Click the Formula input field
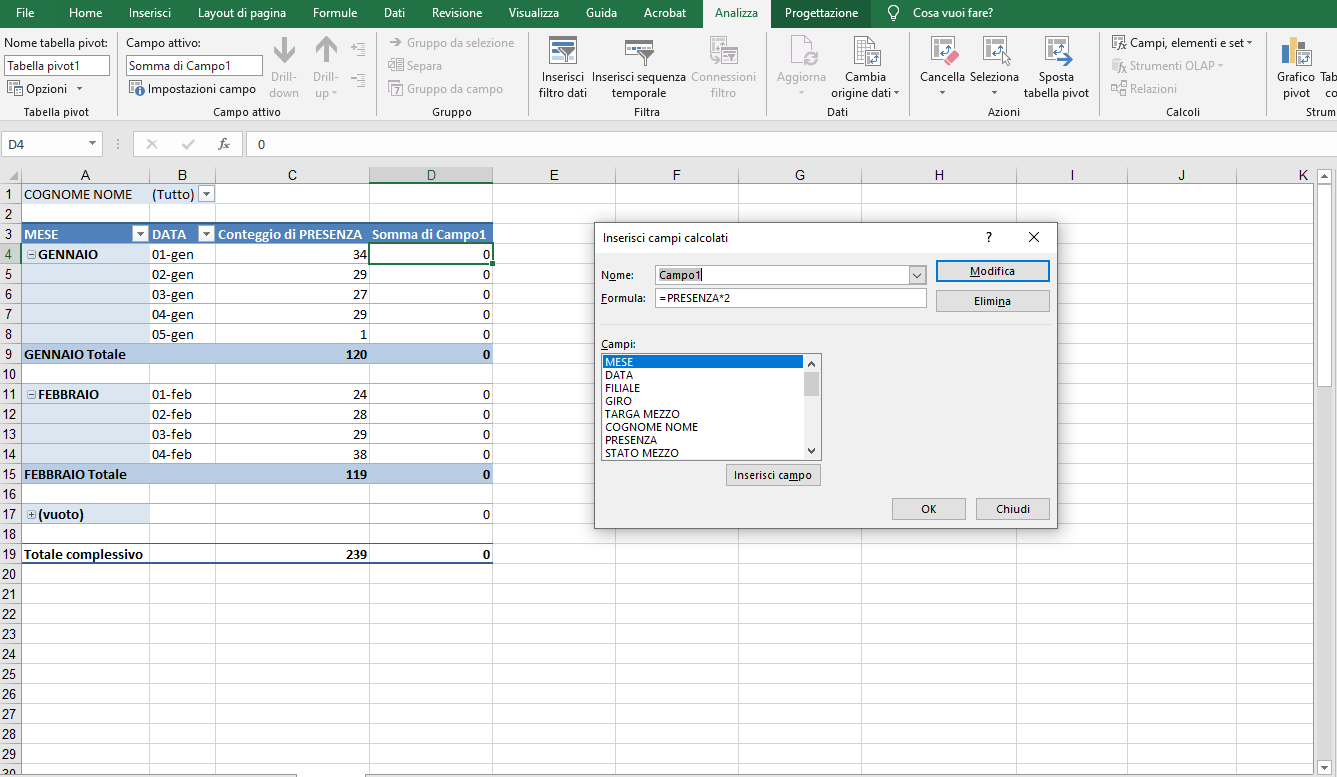Image resolution: width=1337 pixels, height=777 pixels. (791, 298)
